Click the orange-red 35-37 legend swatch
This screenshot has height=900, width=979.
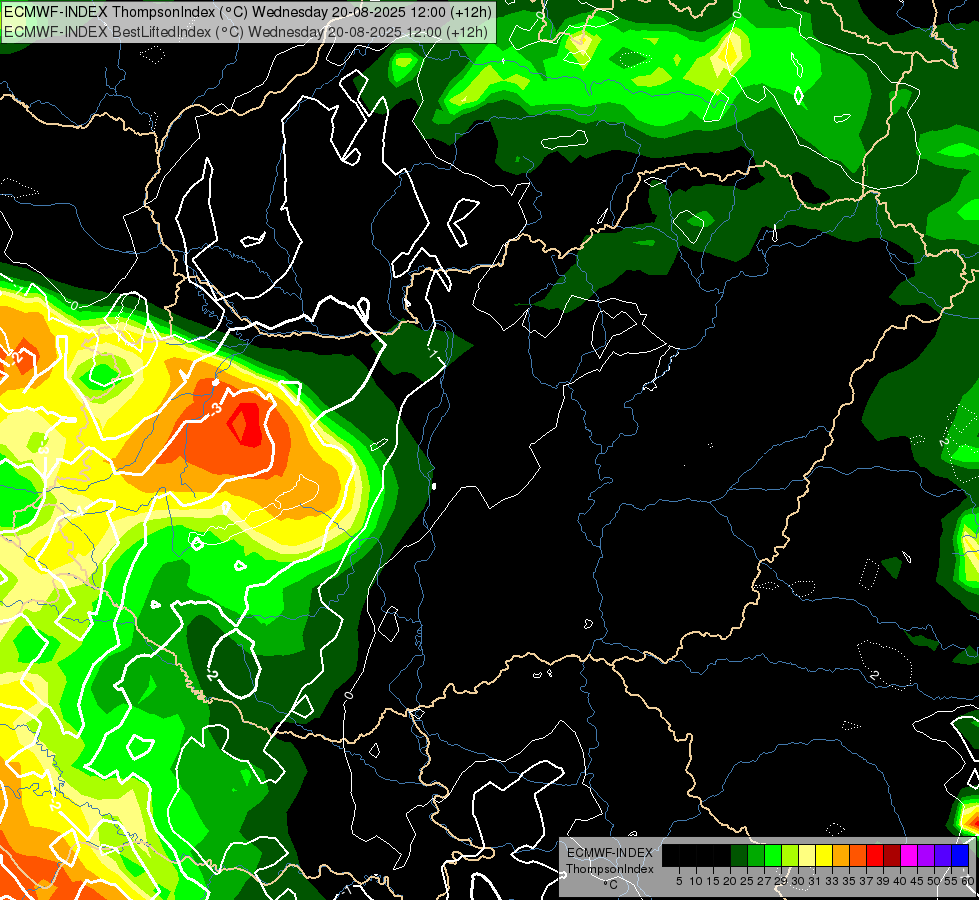pyautogui.click(x=858, y=855)
